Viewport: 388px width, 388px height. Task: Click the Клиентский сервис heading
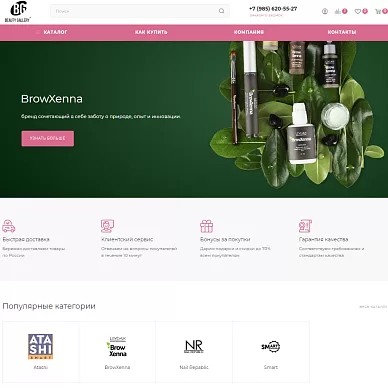127,239
